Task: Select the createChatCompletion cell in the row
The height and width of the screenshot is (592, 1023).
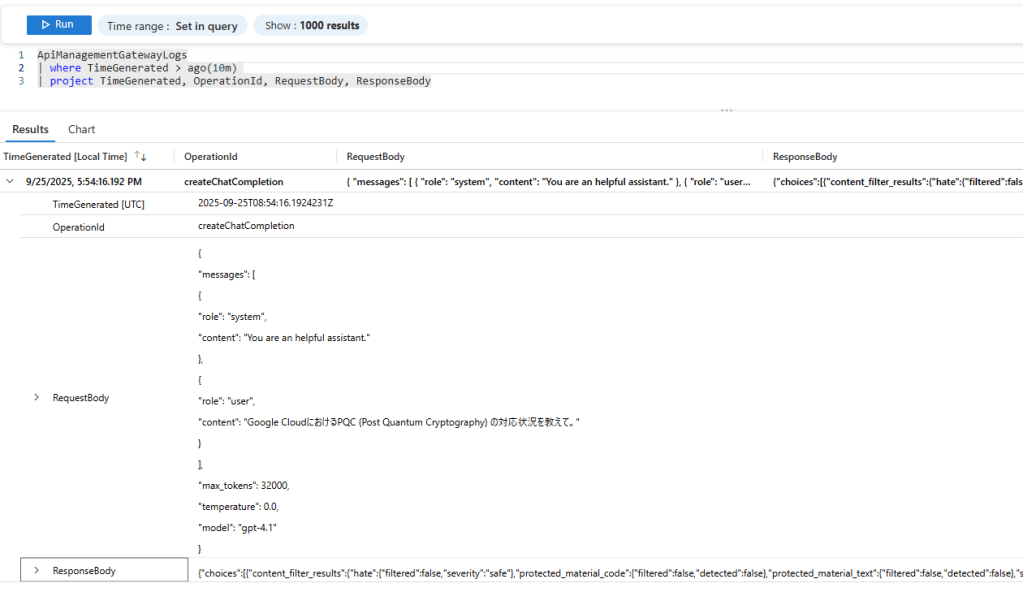Action: tap(233, 182)
